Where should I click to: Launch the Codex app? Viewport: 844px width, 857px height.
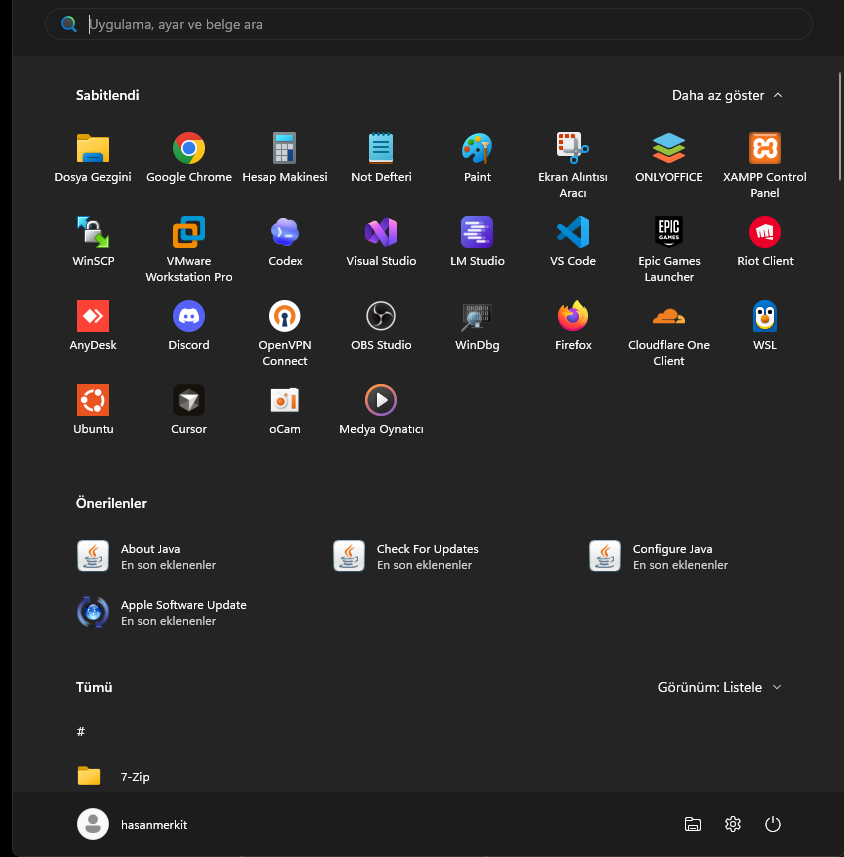285,242
